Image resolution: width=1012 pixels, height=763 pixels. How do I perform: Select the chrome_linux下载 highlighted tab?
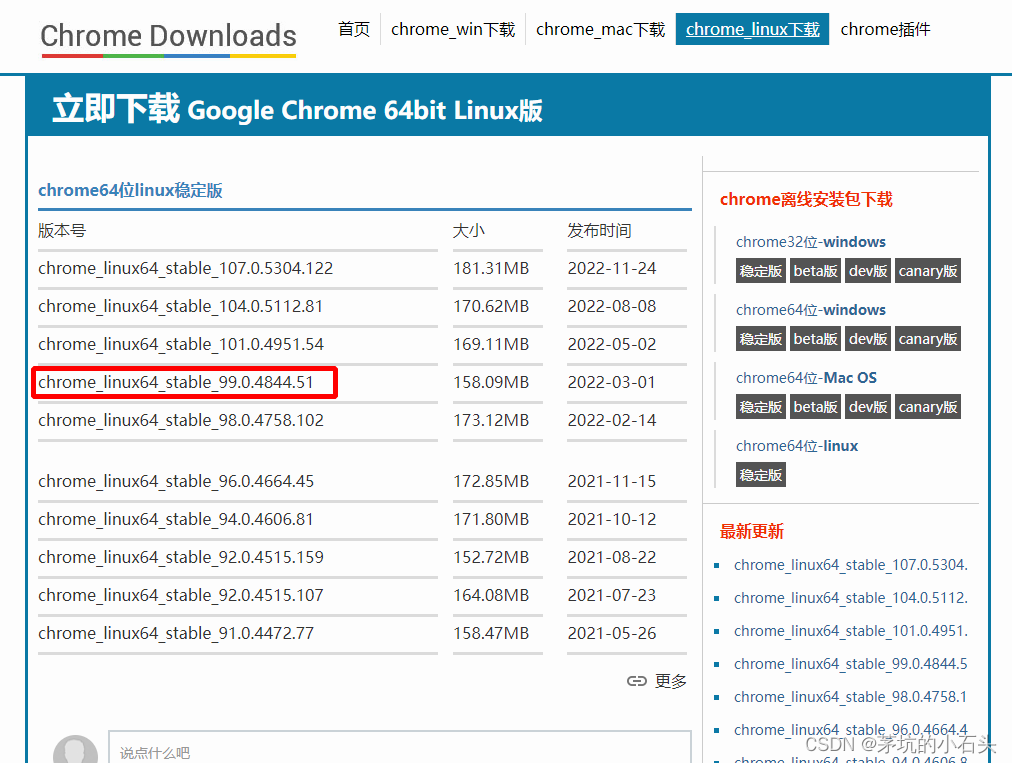tap(751, 29)
